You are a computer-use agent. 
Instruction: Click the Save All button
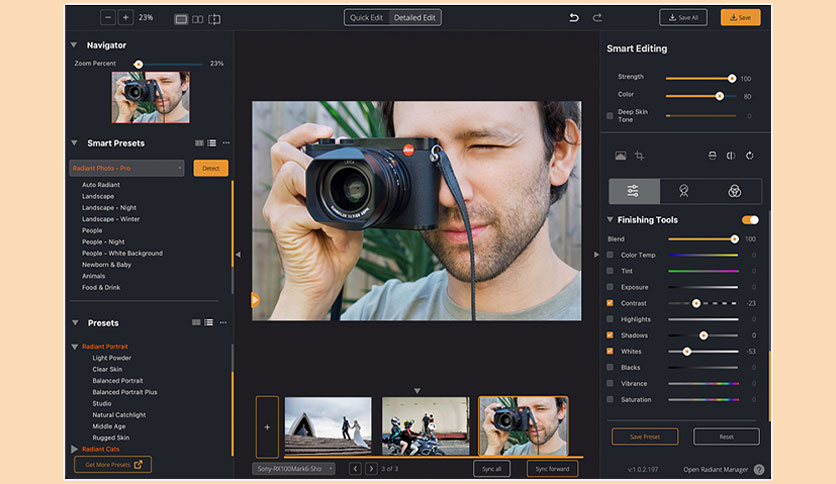pyautogui.click(x=684, y=18)
